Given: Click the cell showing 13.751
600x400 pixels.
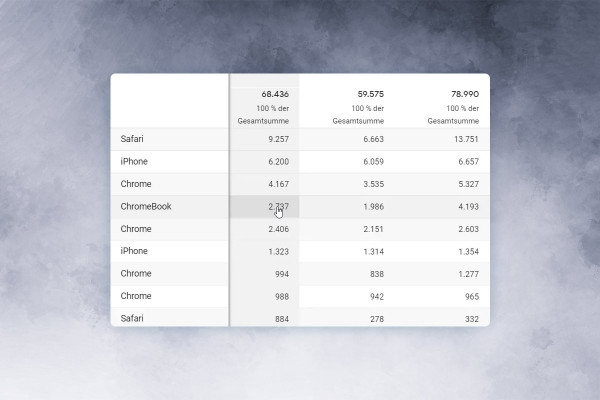Looking at the screenshot, I should coord(466,139).
